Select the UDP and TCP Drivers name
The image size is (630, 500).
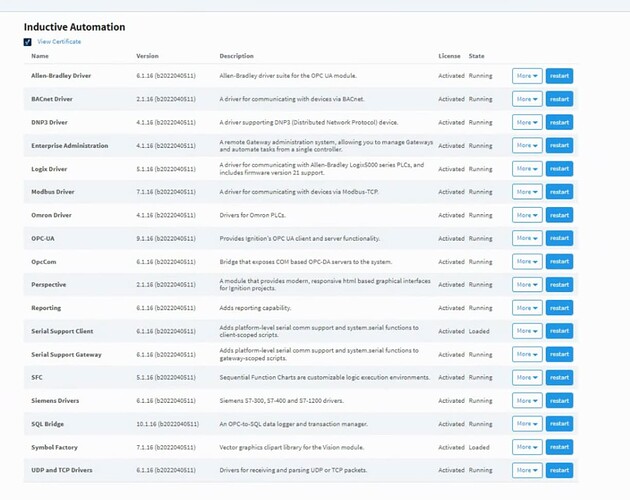pos(62,470)
